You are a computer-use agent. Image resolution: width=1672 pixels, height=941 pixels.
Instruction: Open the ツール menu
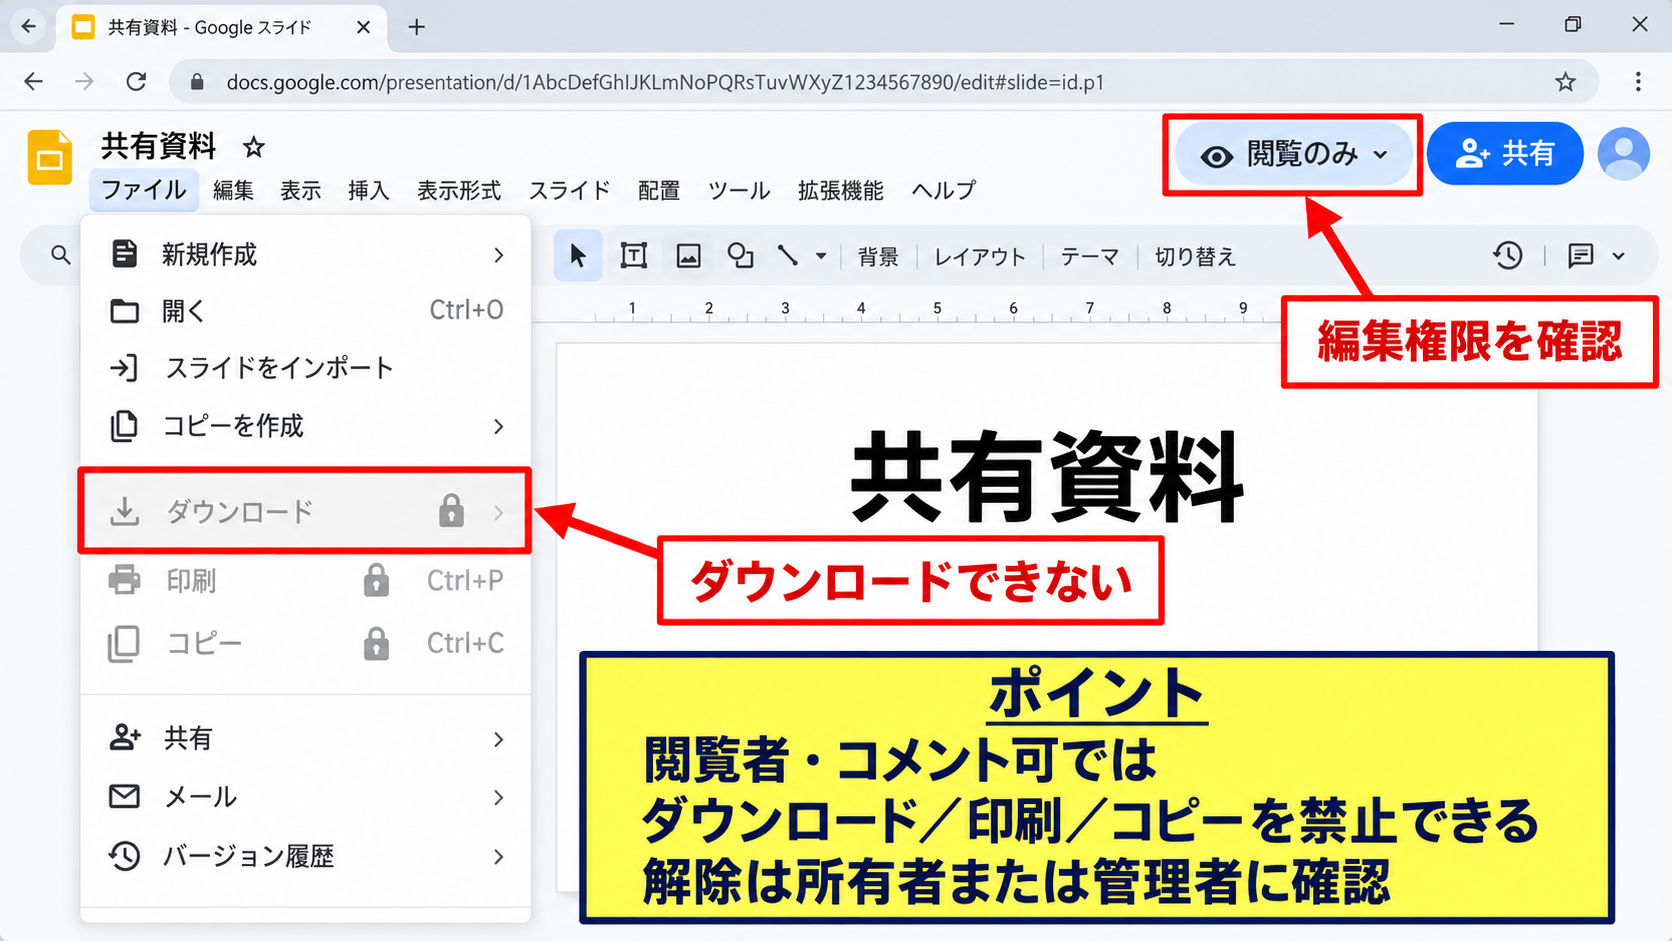click(738, 190)
